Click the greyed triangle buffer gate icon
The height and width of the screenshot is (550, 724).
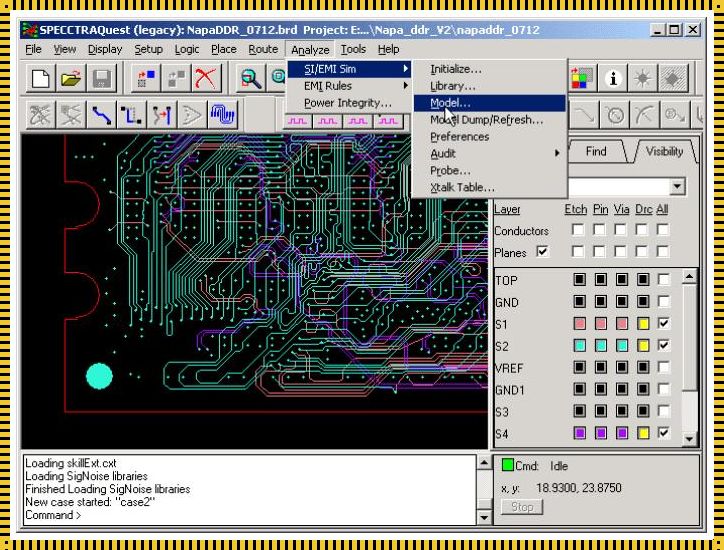click(192, 115)
